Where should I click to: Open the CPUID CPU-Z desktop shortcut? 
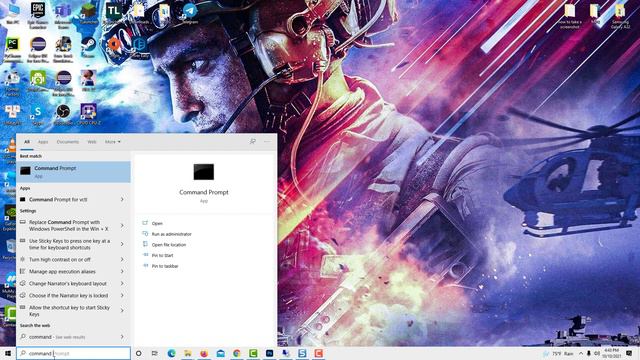click(88, 114)
